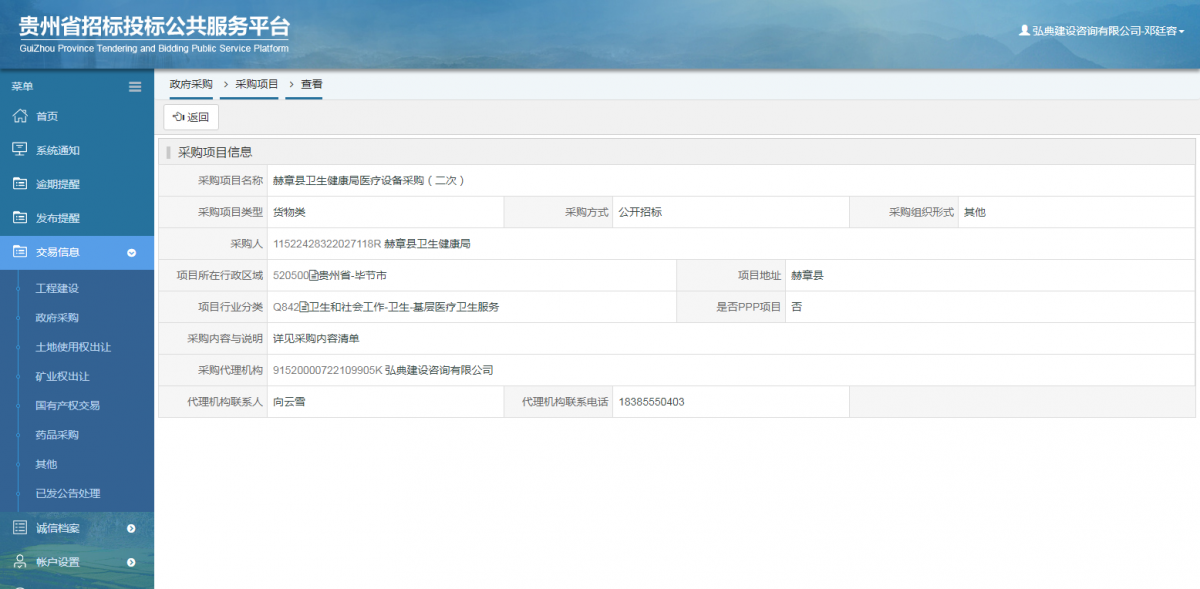This screenshot has width=1200, height=589.
Task: Click the home icon beside 首页
Action: pyautogui.click(x=19, y=116)
